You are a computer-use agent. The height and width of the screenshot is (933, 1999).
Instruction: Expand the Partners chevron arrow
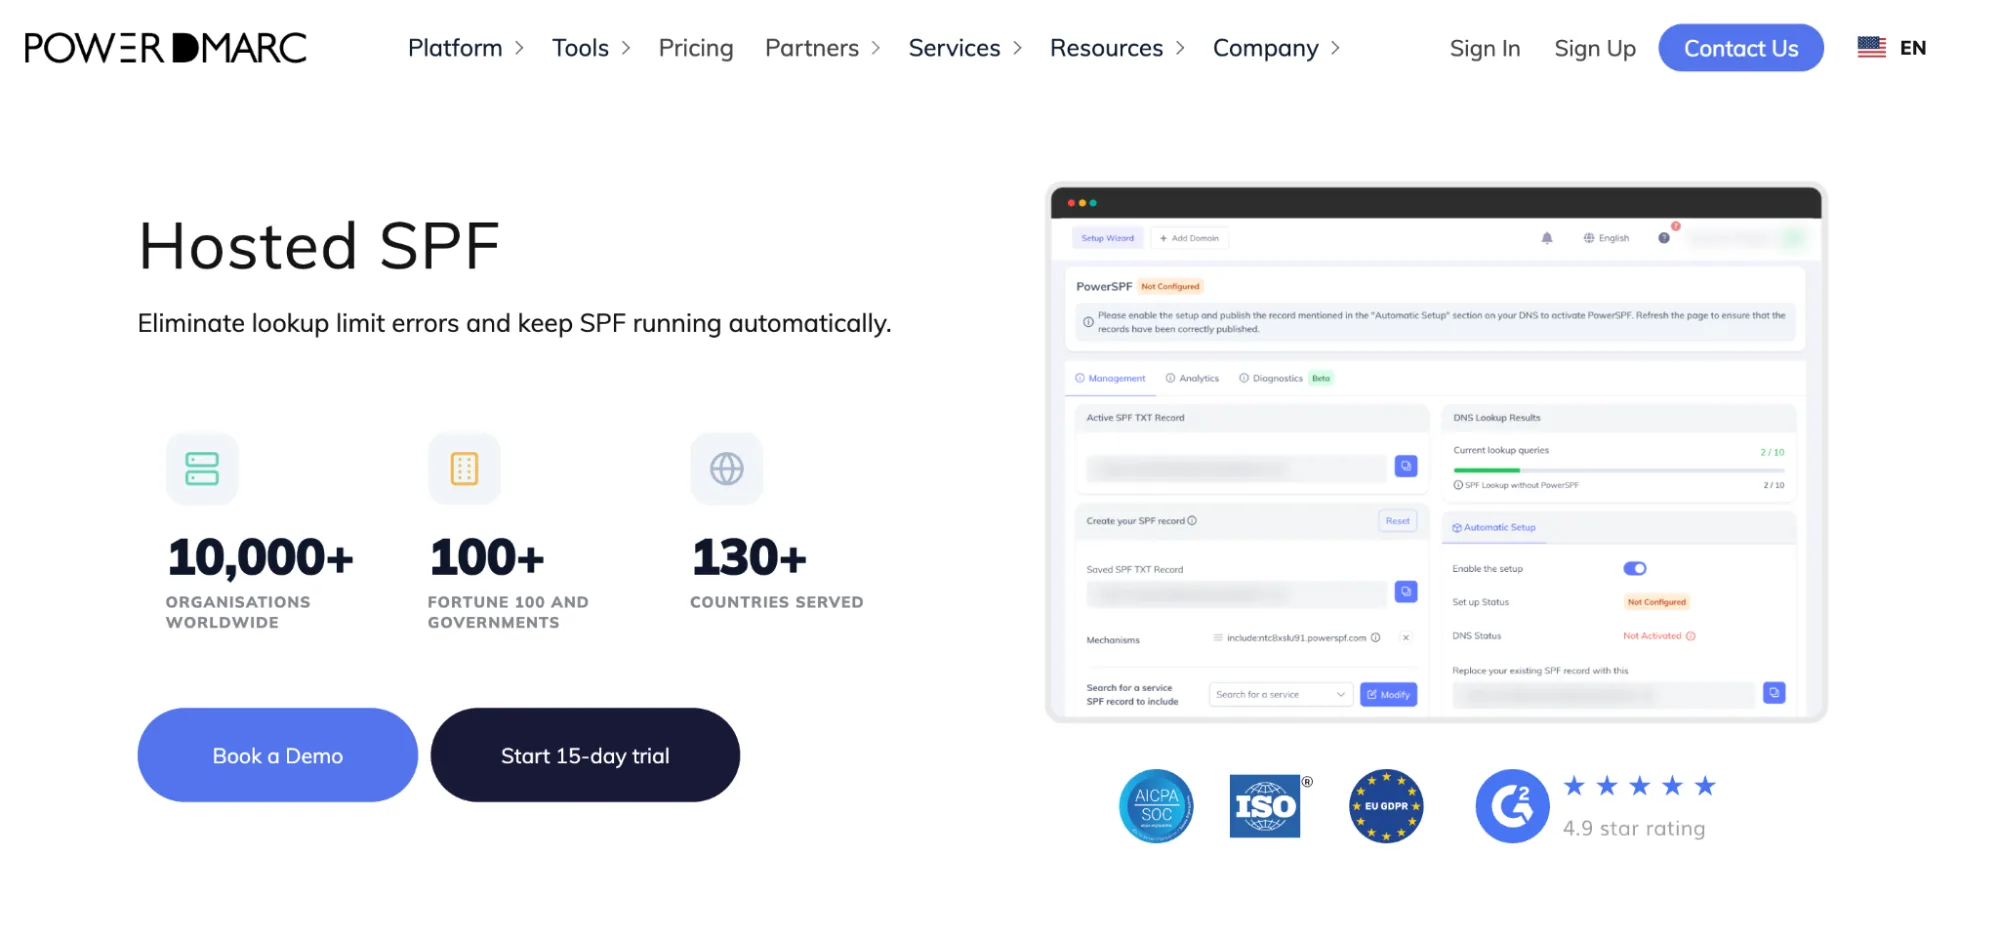(x=876, y=48)
